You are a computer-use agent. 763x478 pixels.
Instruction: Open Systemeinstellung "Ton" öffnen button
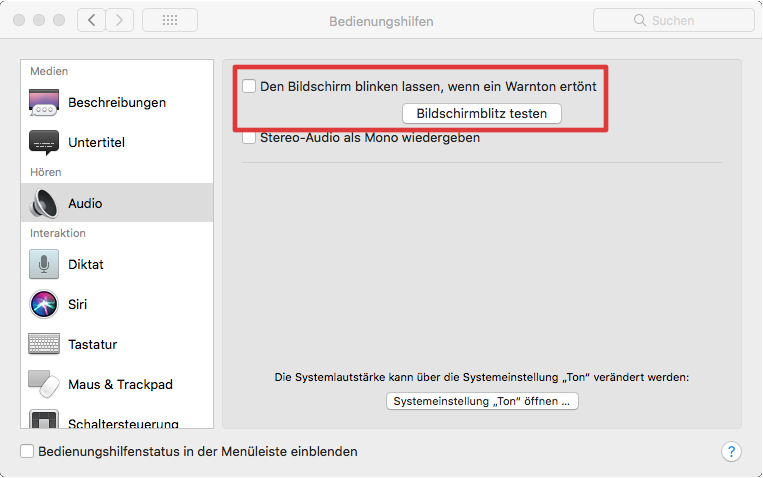[482, 401]
